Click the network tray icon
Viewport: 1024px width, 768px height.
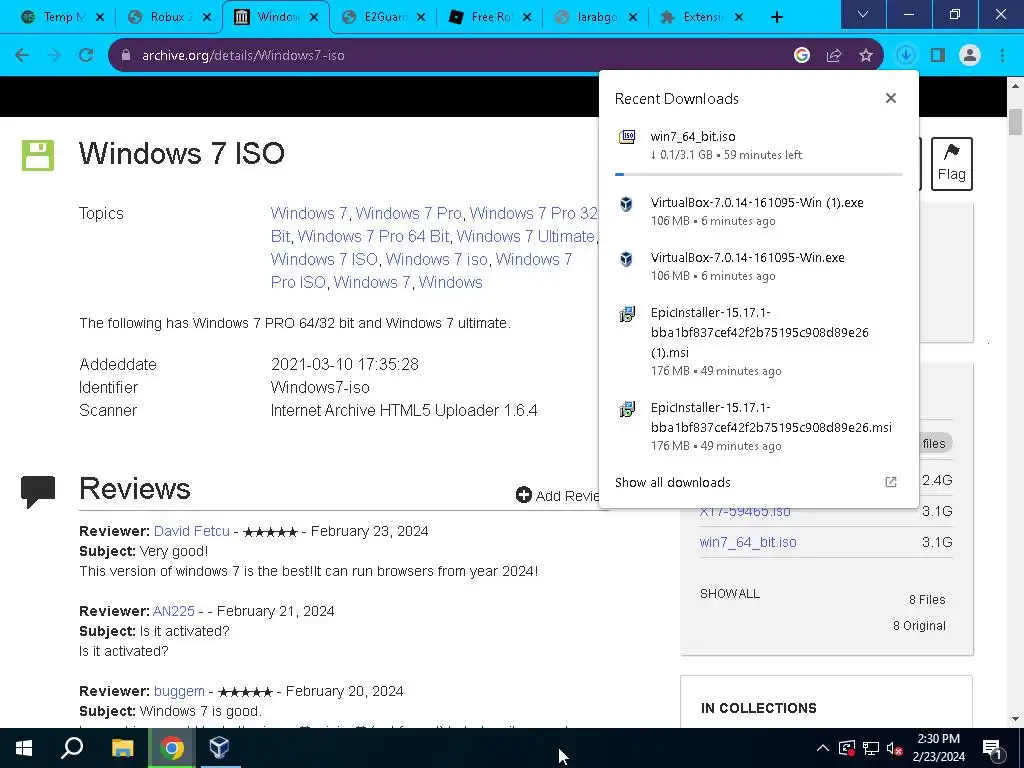[x=871, y=748]
